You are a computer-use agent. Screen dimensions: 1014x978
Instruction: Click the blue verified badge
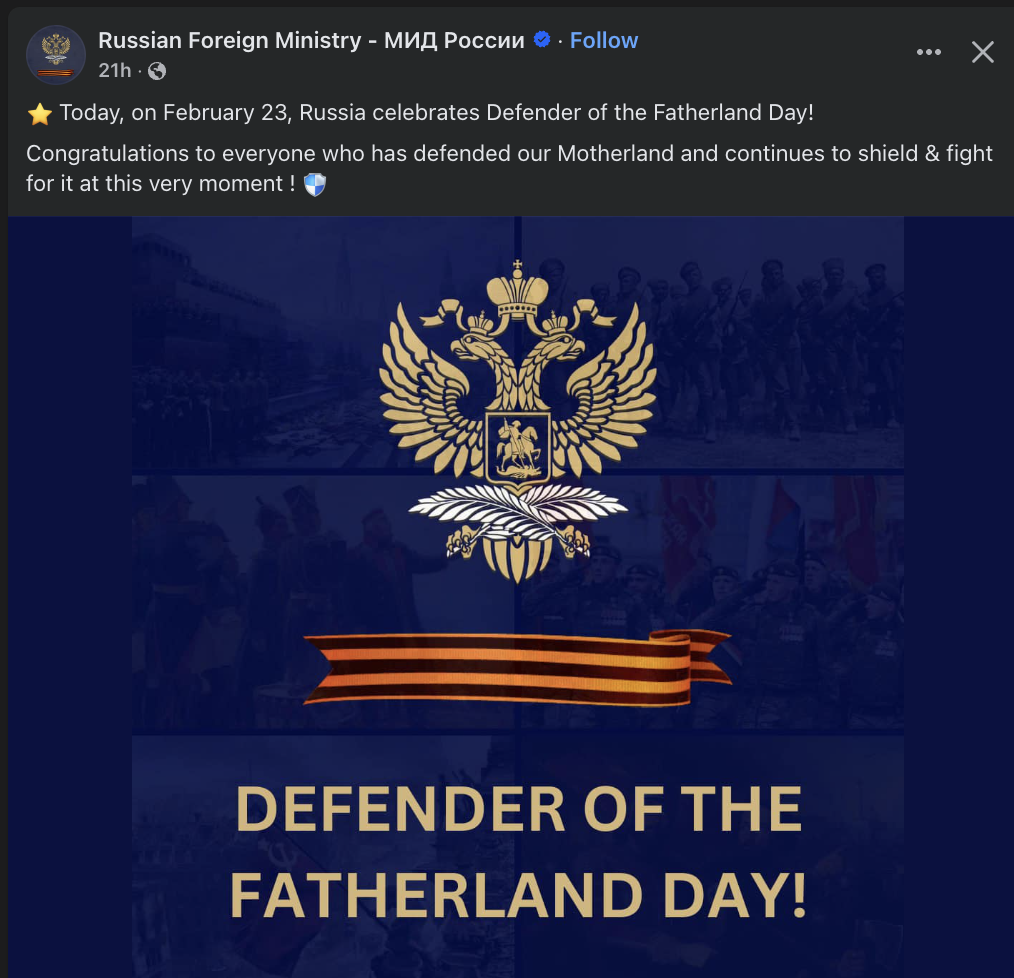point(542,41)
